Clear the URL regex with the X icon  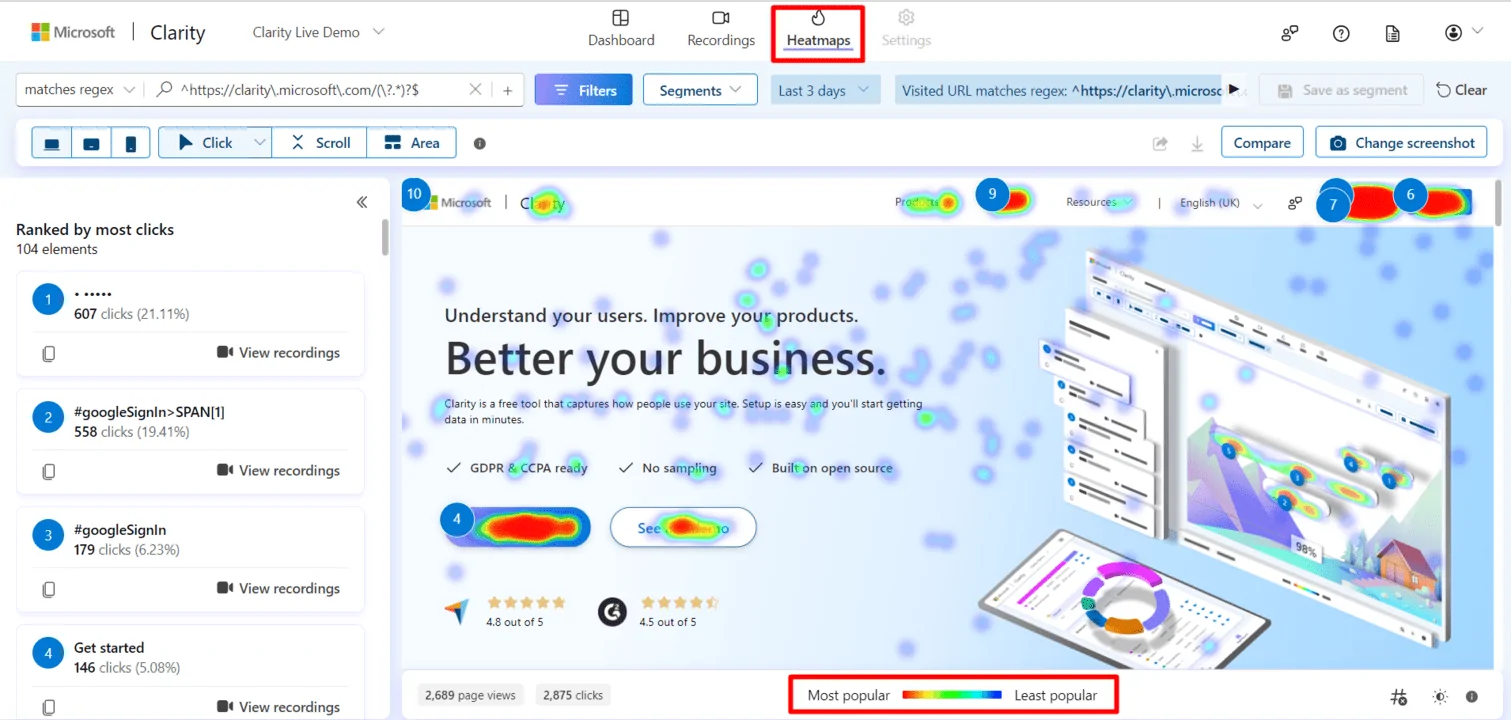click(x=476, y=90)
